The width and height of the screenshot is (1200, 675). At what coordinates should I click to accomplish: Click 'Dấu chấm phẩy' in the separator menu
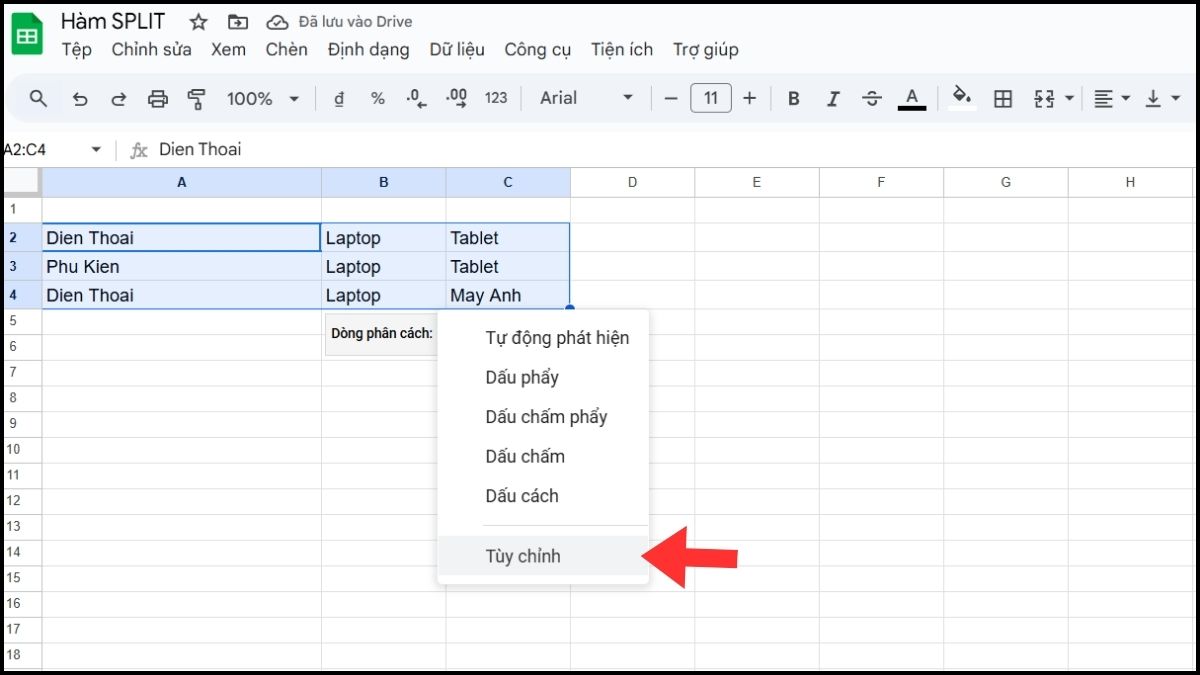tap(546, 417)
